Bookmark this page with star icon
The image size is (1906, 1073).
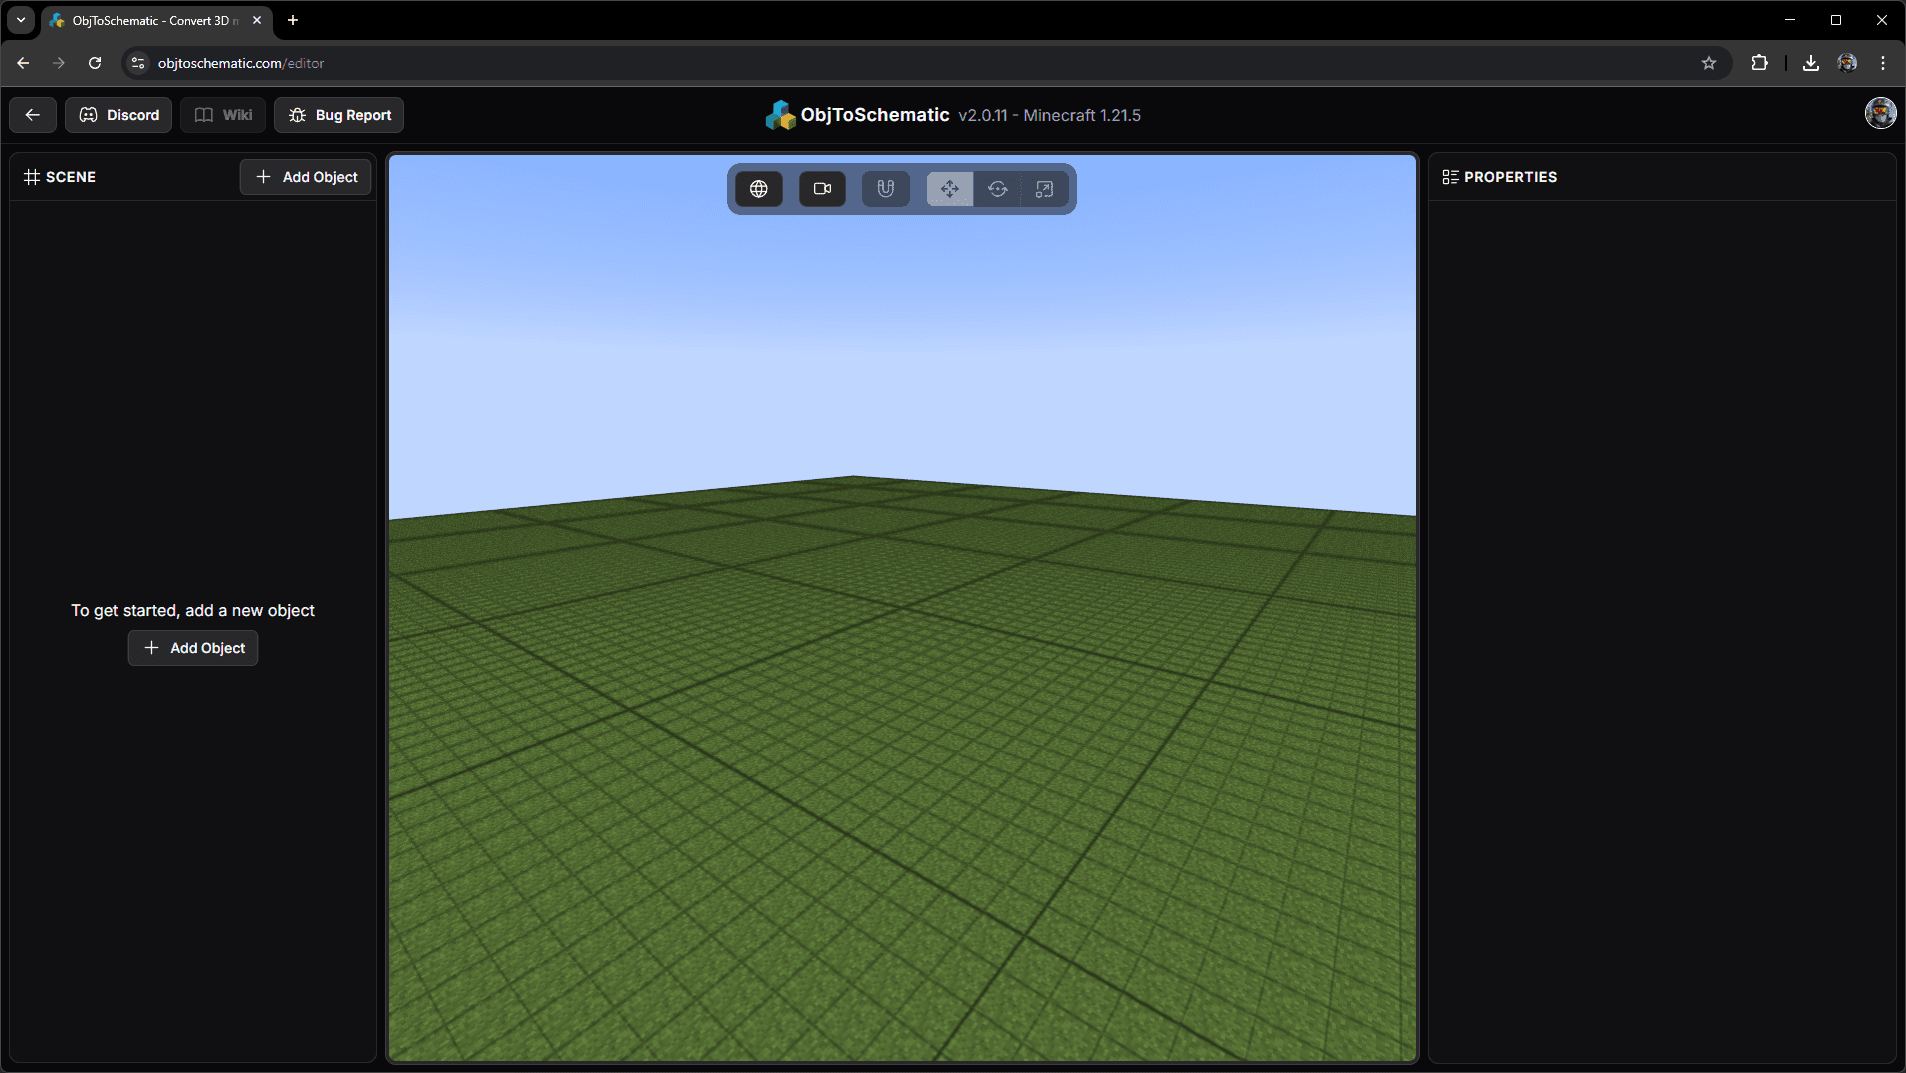click(x=1709, y=63)
